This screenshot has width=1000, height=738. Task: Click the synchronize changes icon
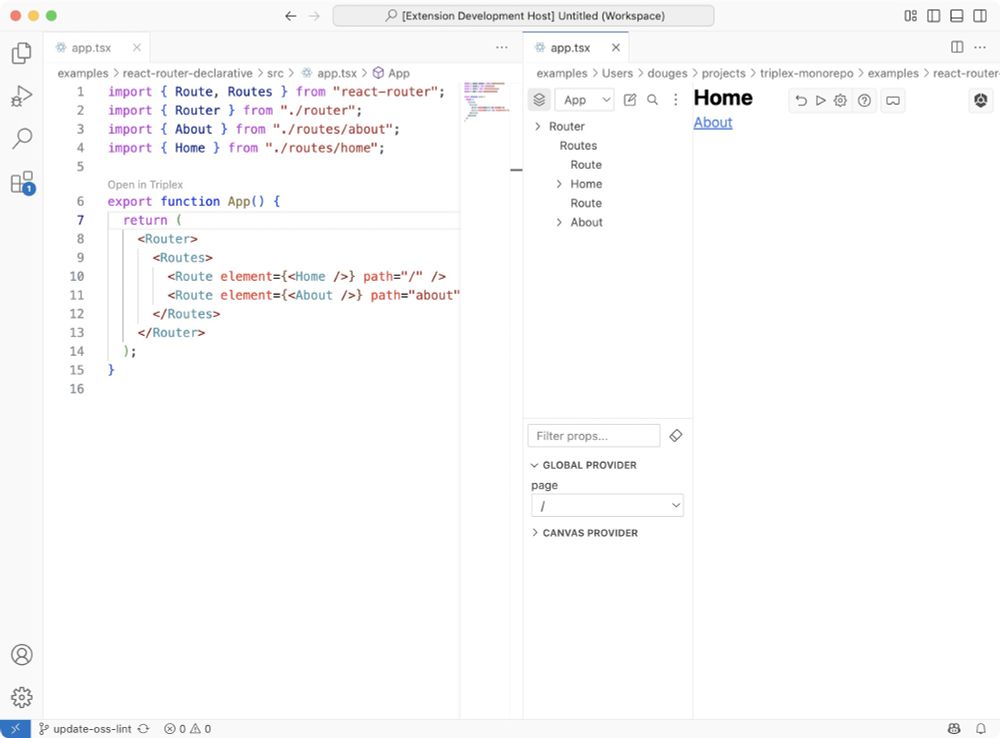point(144,728)
